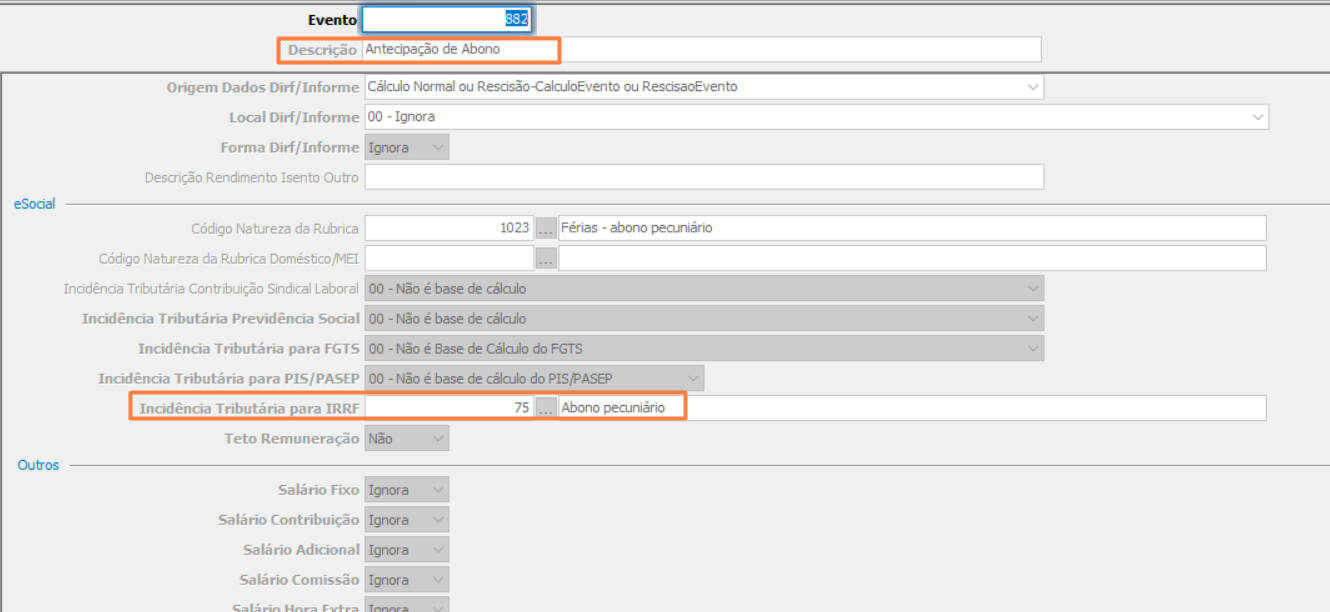Expand Incidência Tributária Previdência Social dropdown
Screen dimensions: 1330x612
pos(1033,319)
